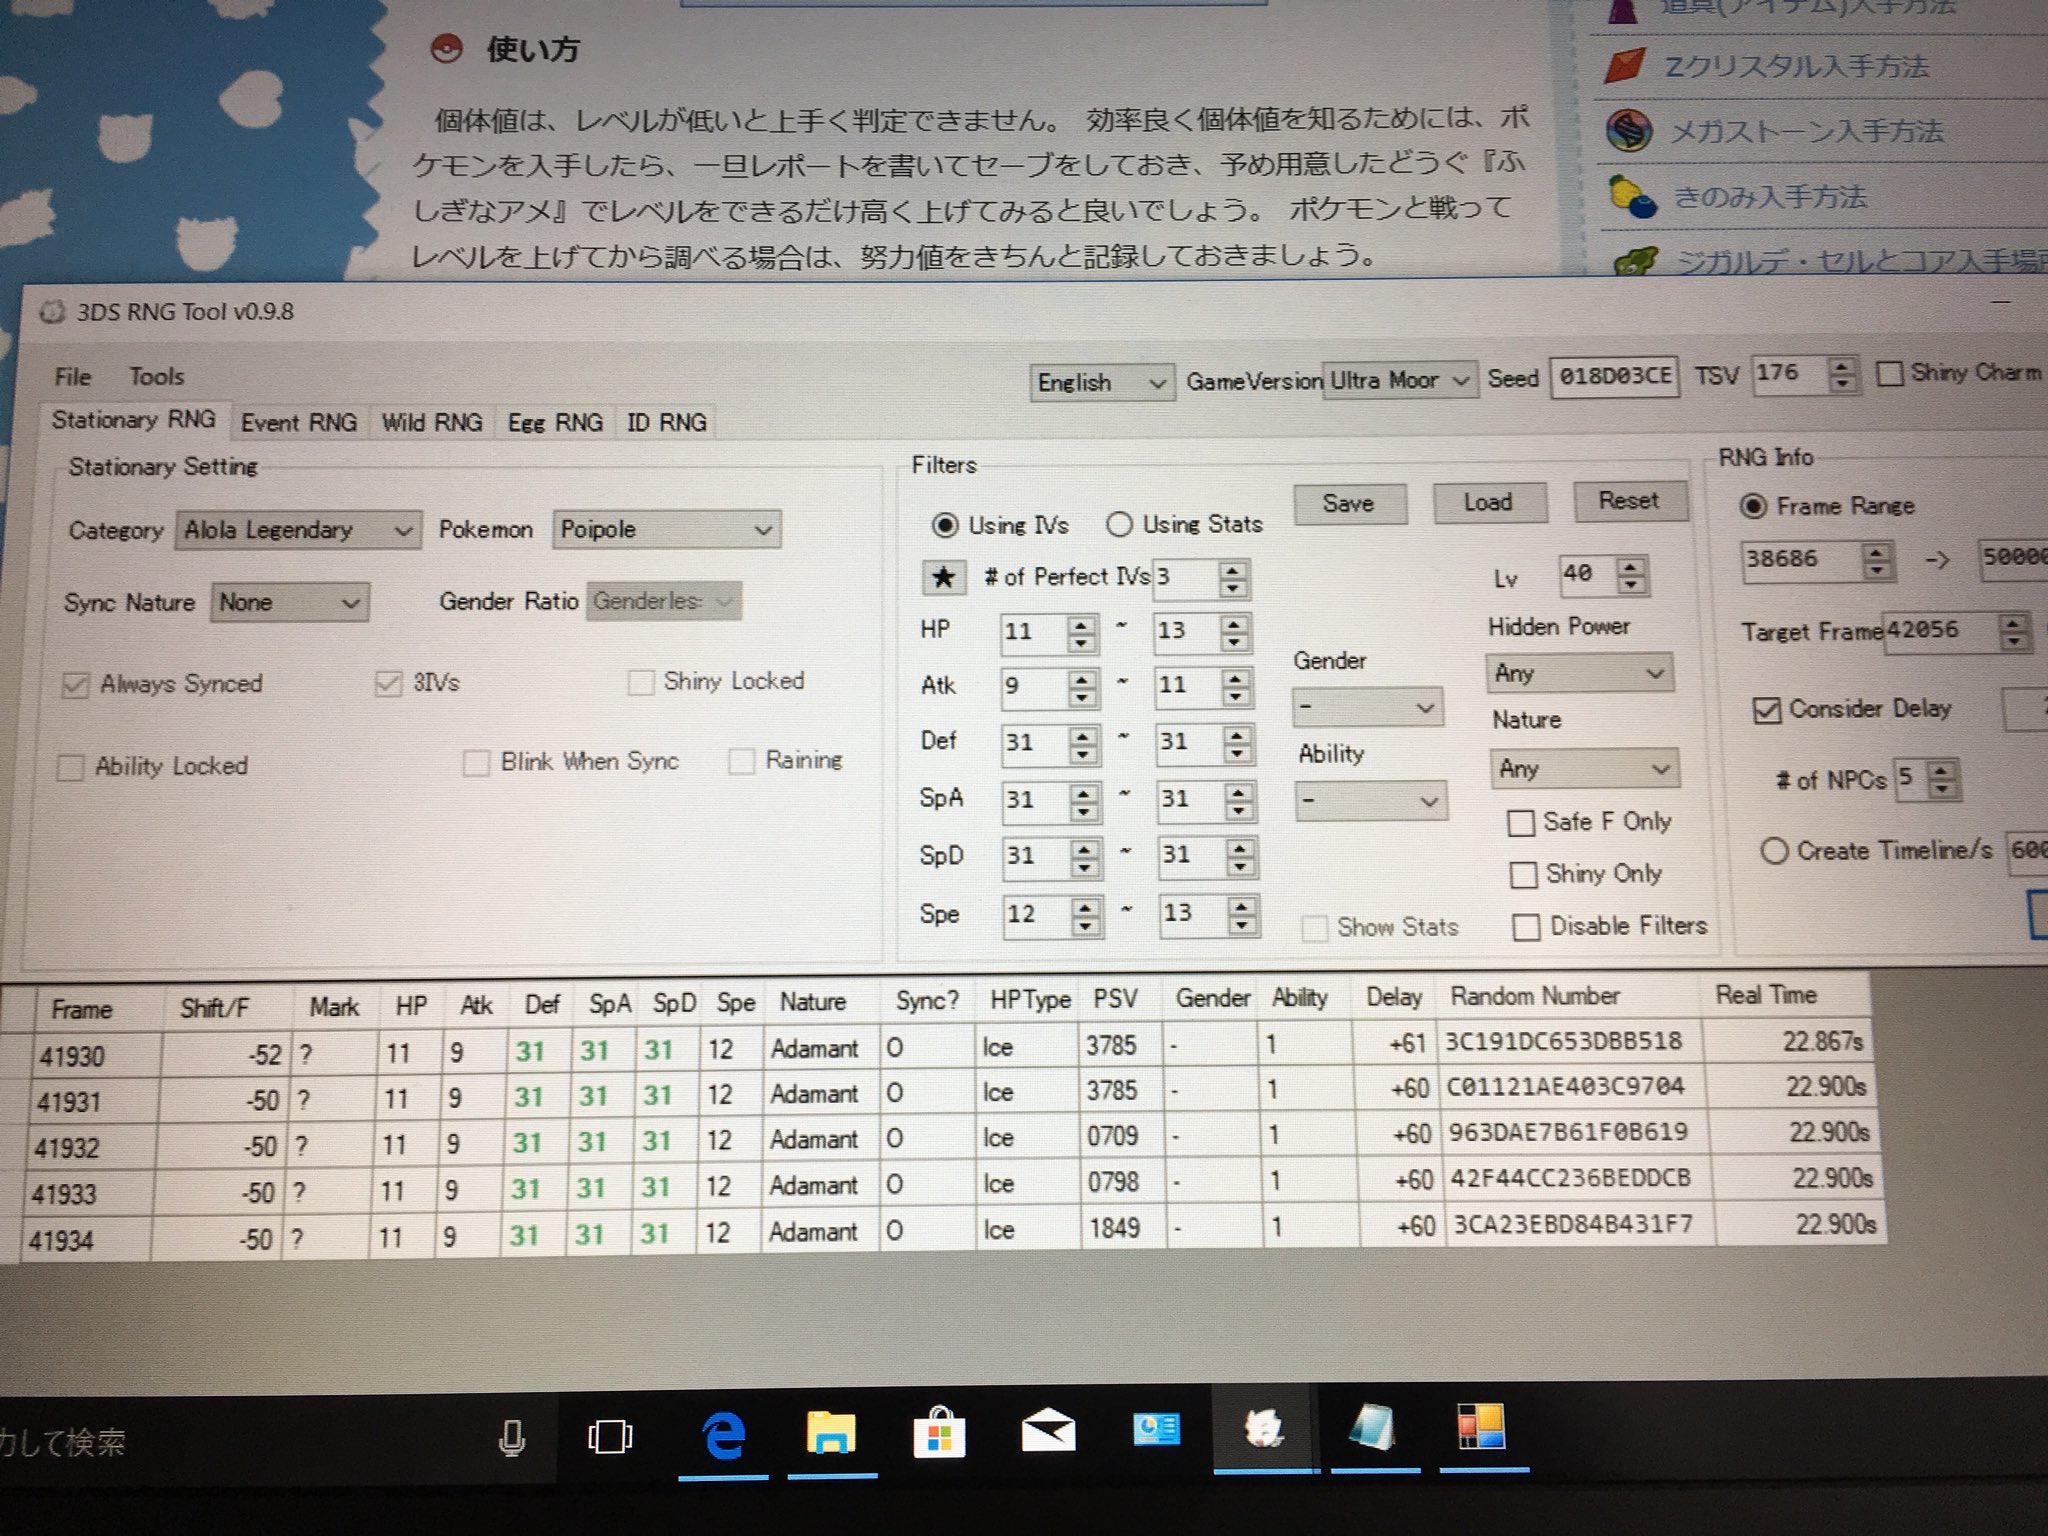Click the 3DS RNG Tool title bar icon
Image resolution: width=2048 pixels, height=1536 pixels.
(51, 312)
